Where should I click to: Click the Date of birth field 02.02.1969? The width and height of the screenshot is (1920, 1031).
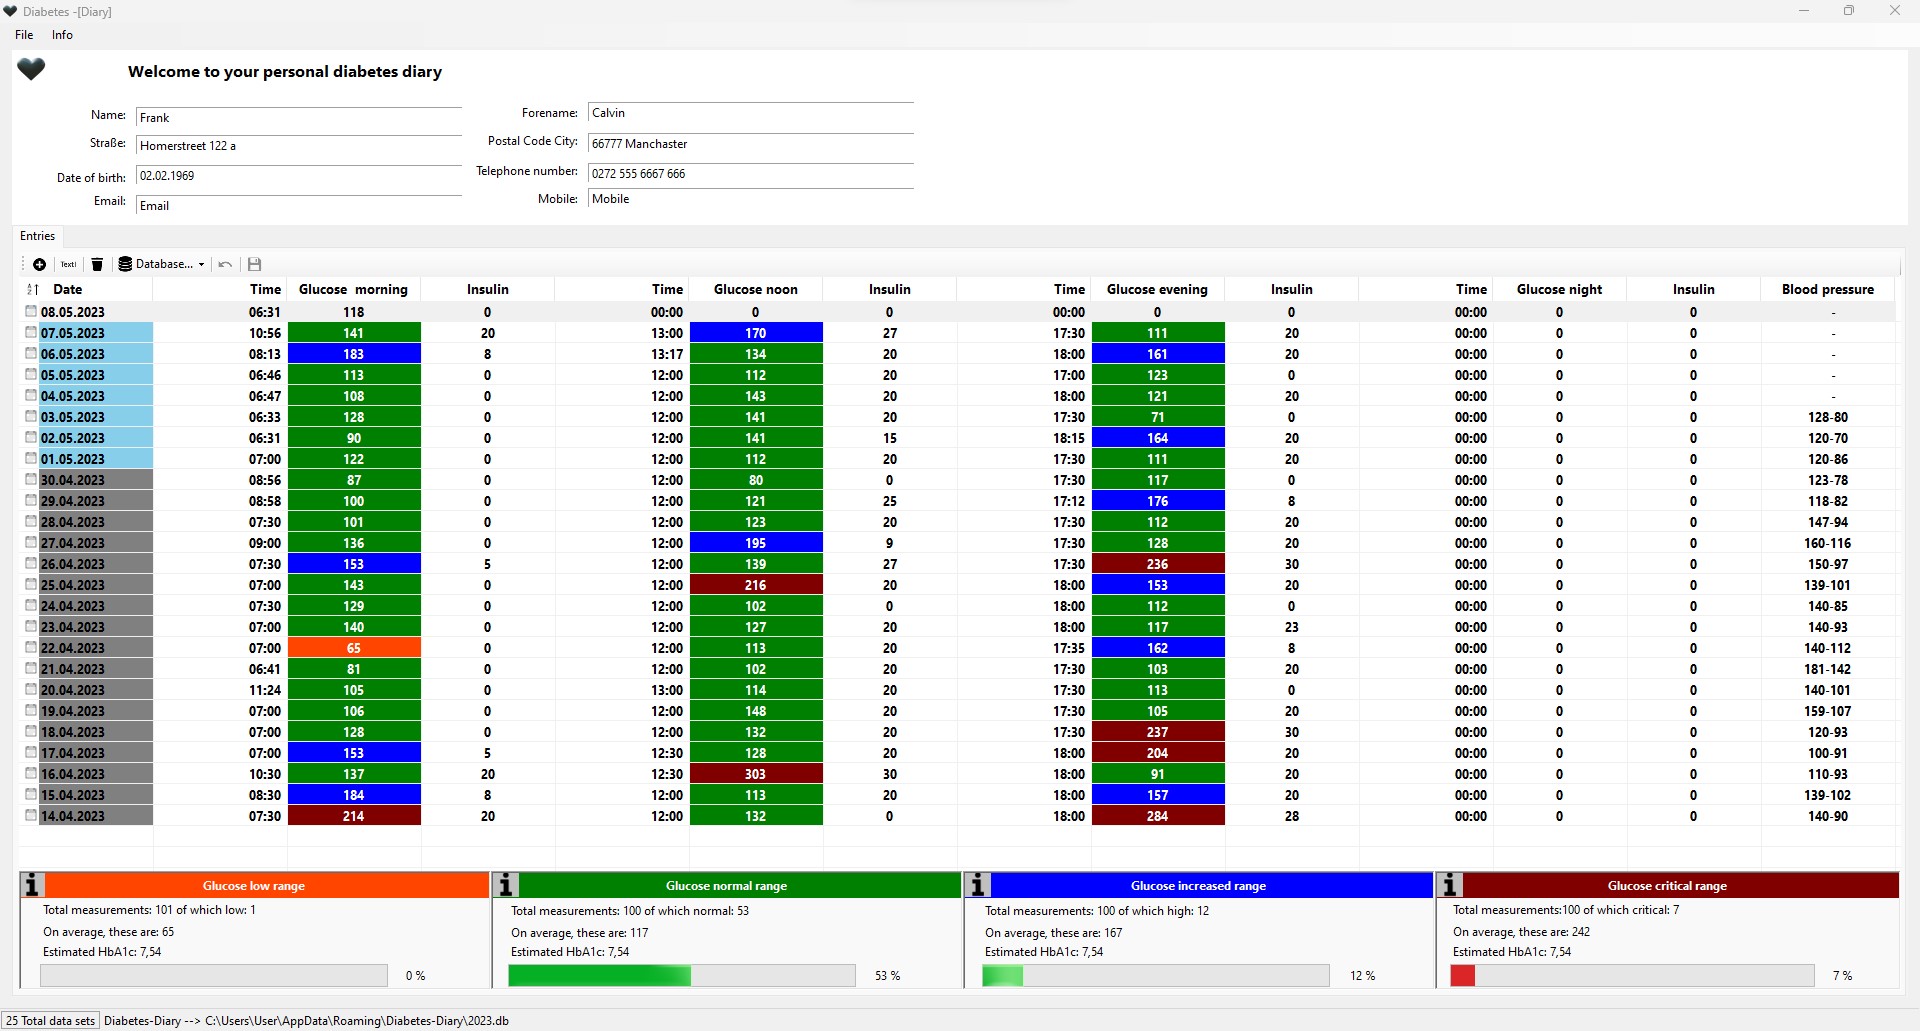point(299,176)
